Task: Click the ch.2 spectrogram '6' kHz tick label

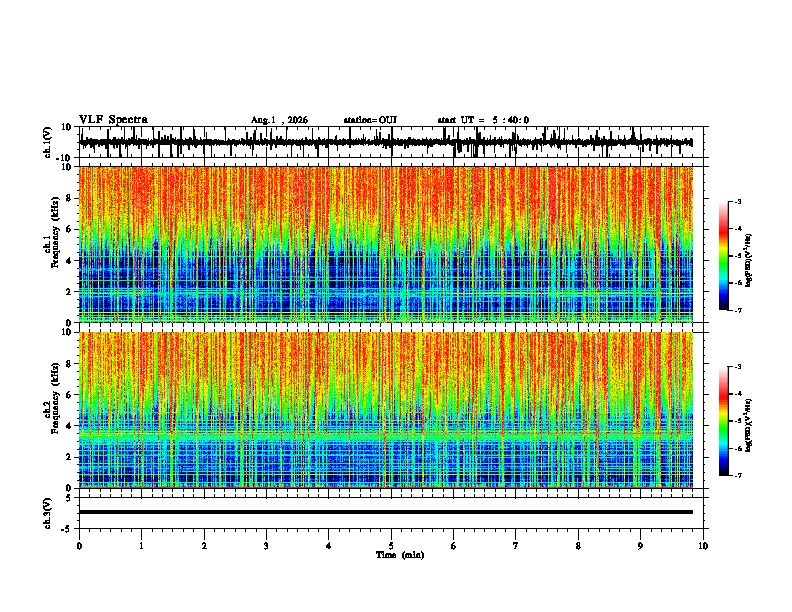Action: click(x=70, y=395)
